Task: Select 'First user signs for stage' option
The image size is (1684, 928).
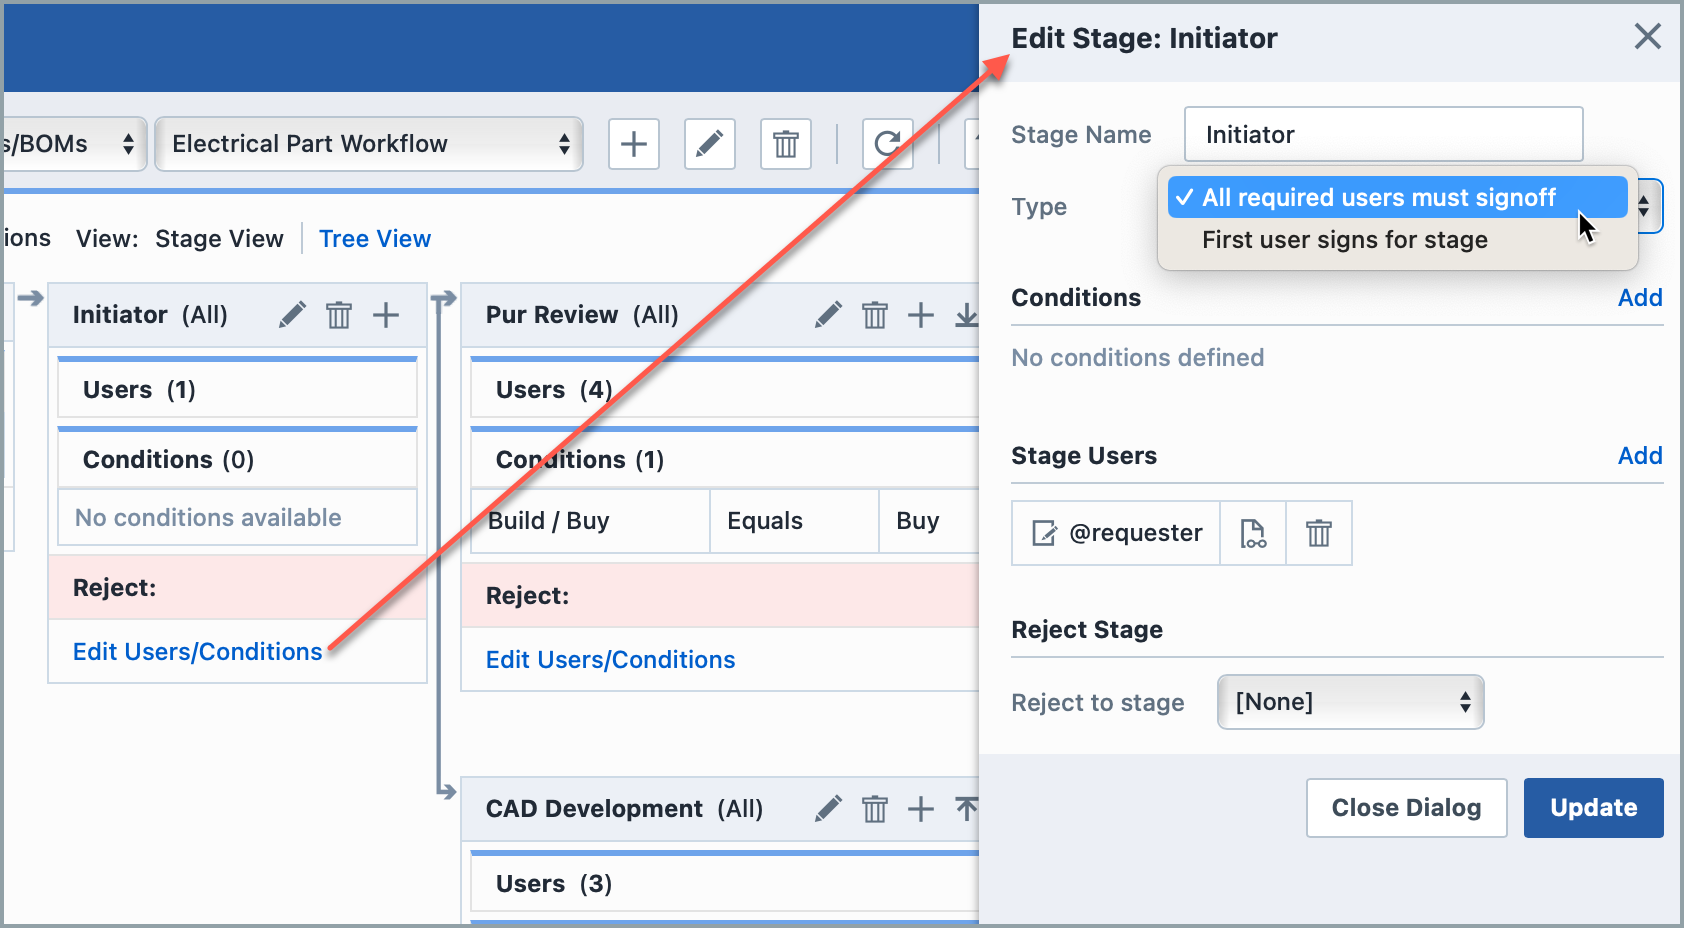Action: 1345,239
